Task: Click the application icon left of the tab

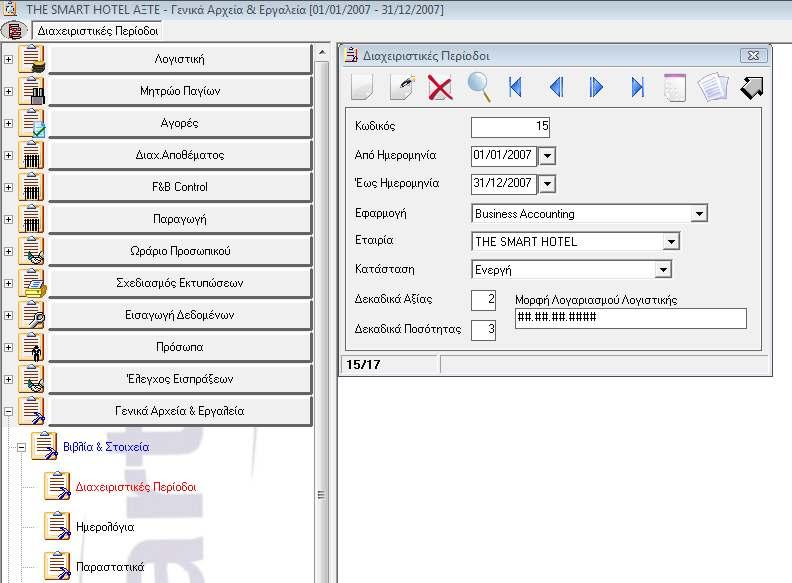Action: 15,31
